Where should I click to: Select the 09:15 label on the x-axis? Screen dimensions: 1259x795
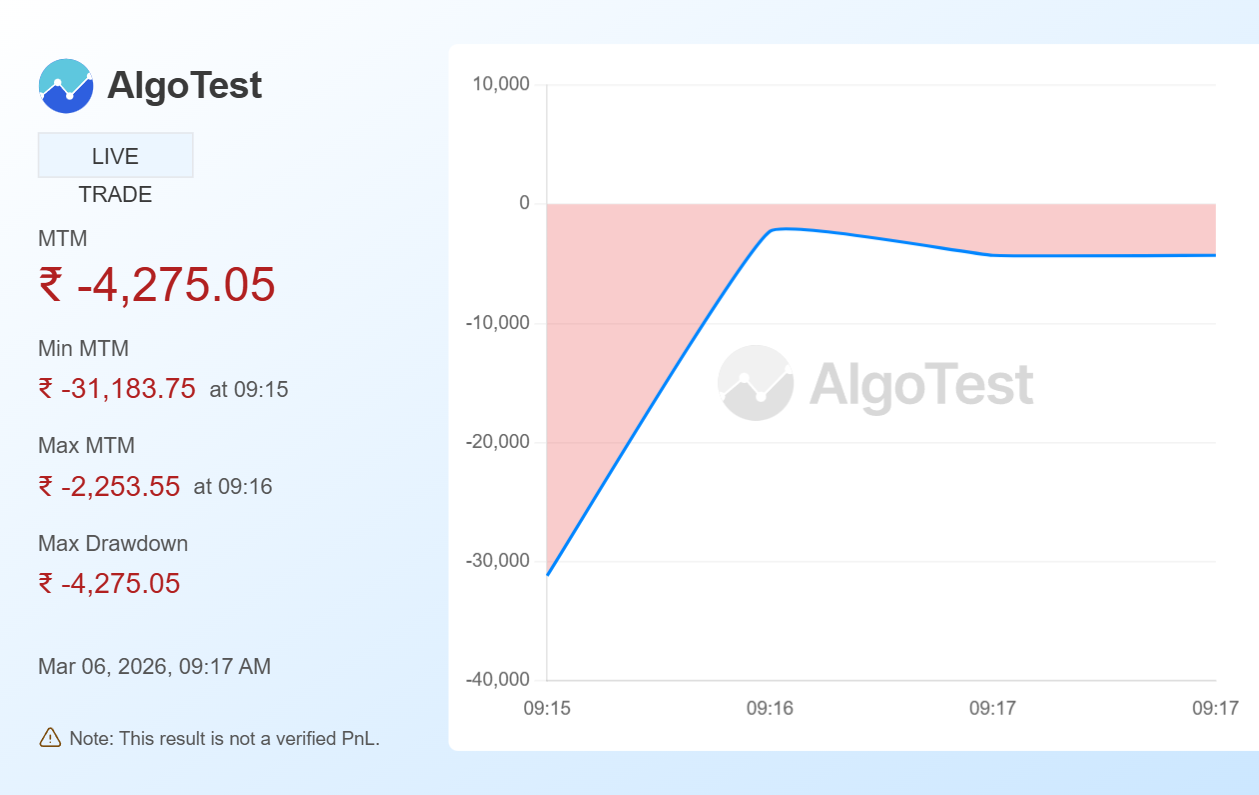click(x=550, y=708)
